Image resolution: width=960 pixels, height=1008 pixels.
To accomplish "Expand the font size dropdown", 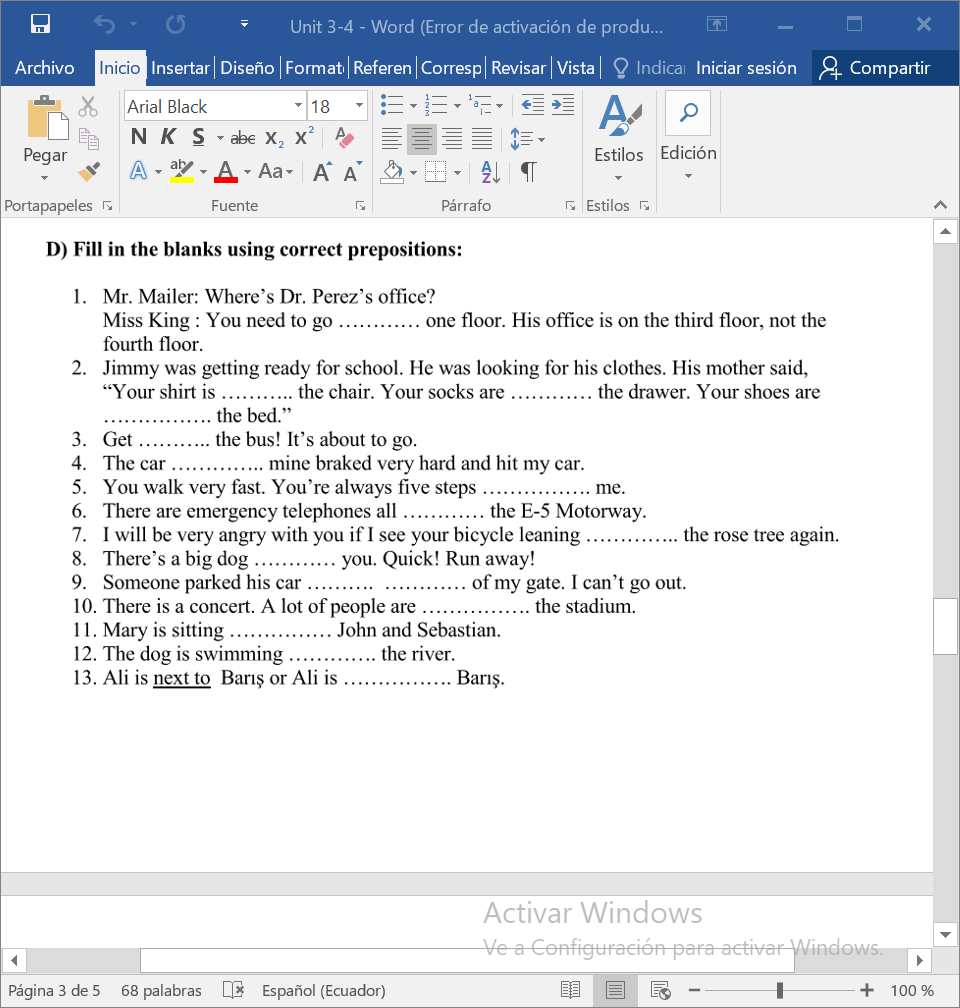I will [x=358, y=105].
